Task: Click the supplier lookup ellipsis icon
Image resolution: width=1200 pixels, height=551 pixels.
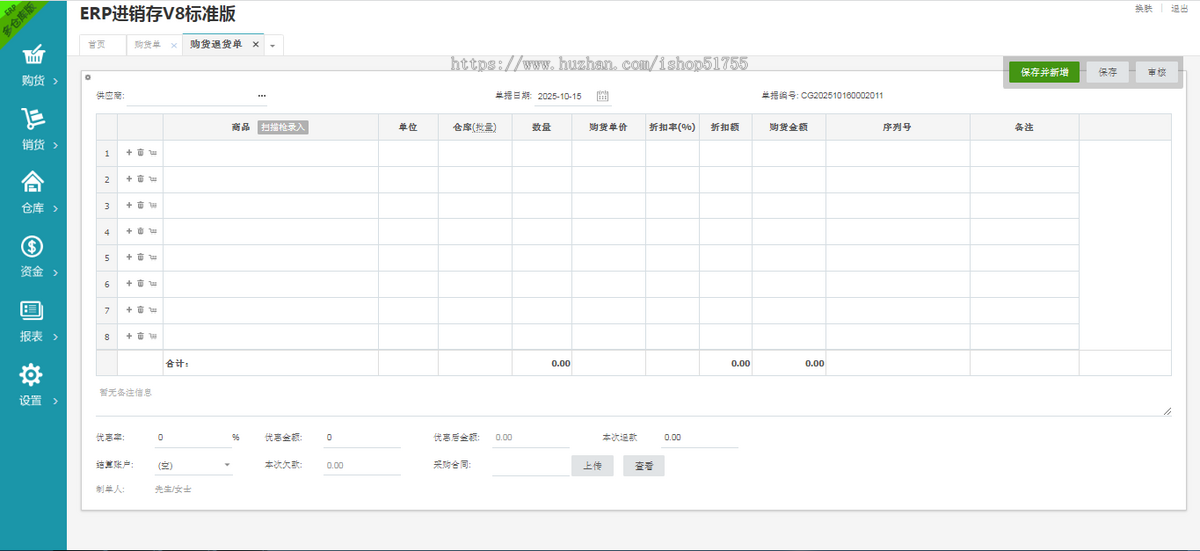Action: tap(262, 96)
